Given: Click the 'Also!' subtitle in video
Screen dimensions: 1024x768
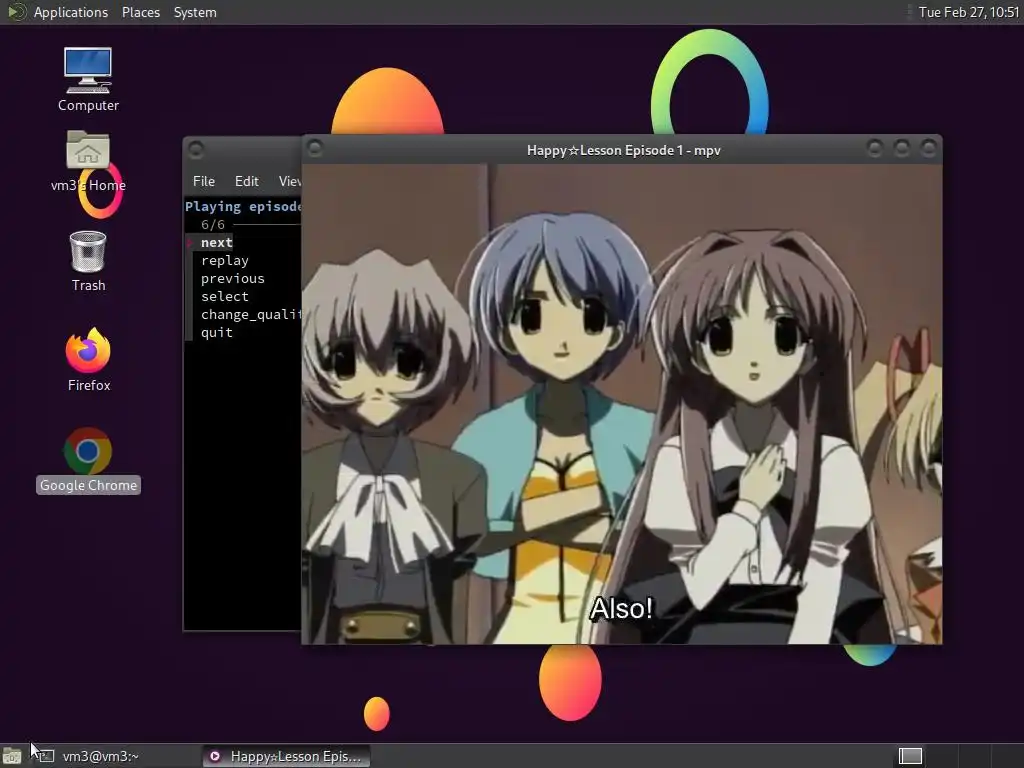Looking at the screenshot, I should coord(621,609).
